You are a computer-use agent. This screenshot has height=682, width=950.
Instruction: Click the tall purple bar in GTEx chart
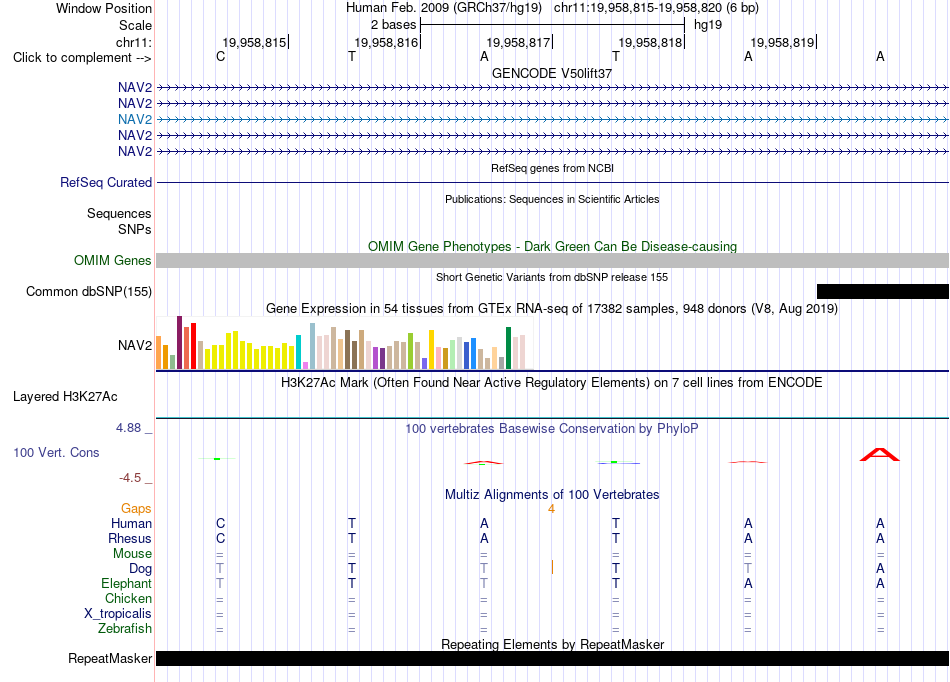(x=179, y=342)
